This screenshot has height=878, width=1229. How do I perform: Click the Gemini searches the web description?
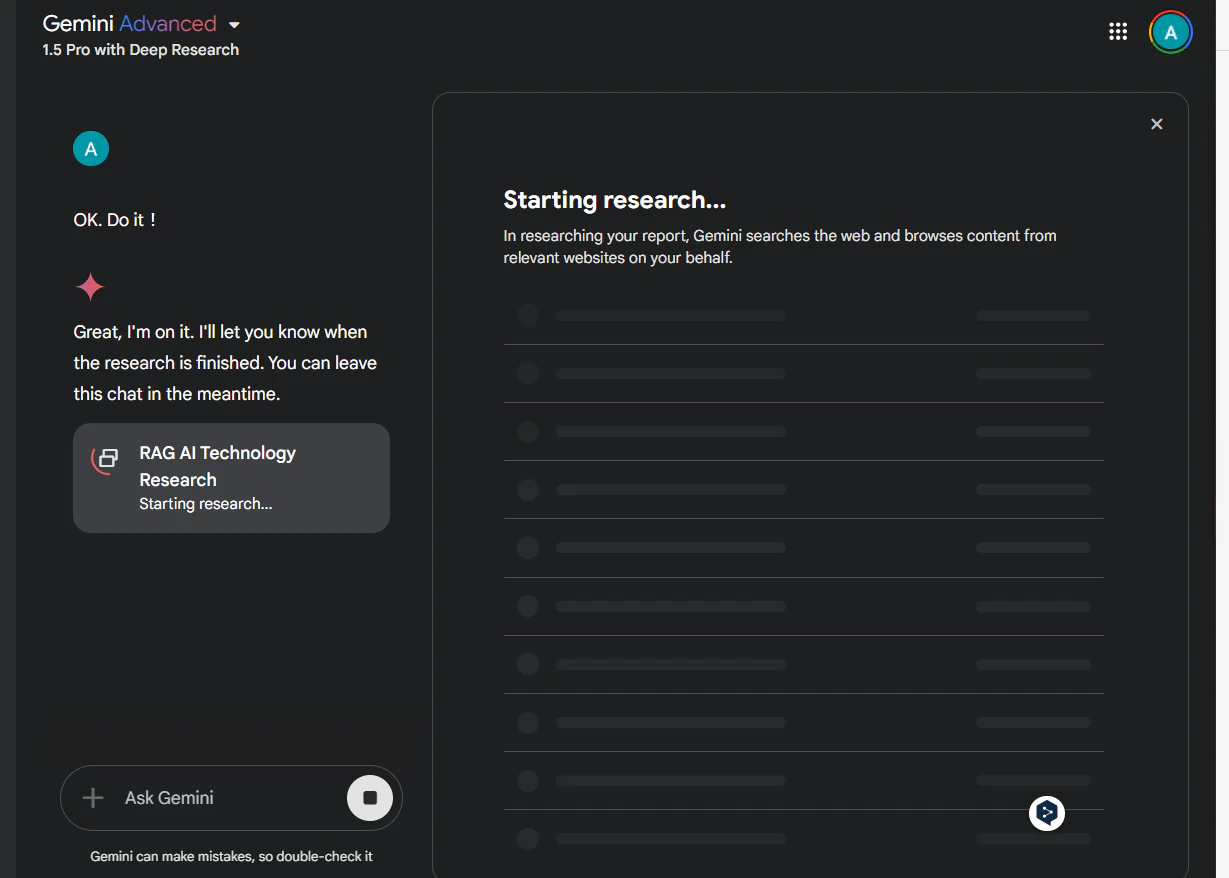(x=780, y=247)
